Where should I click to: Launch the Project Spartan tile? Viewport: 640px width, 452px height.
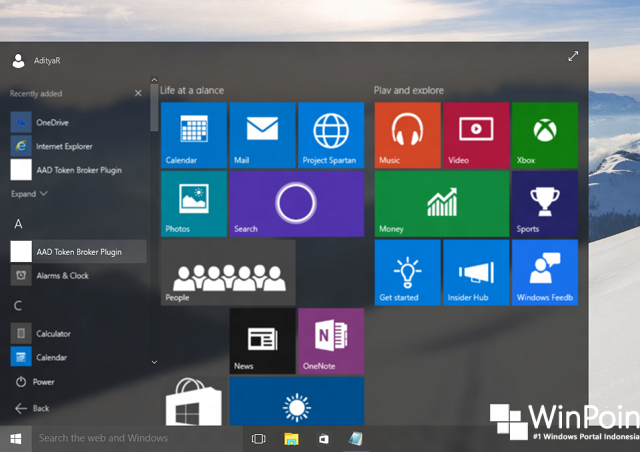(x=331, y=135)
